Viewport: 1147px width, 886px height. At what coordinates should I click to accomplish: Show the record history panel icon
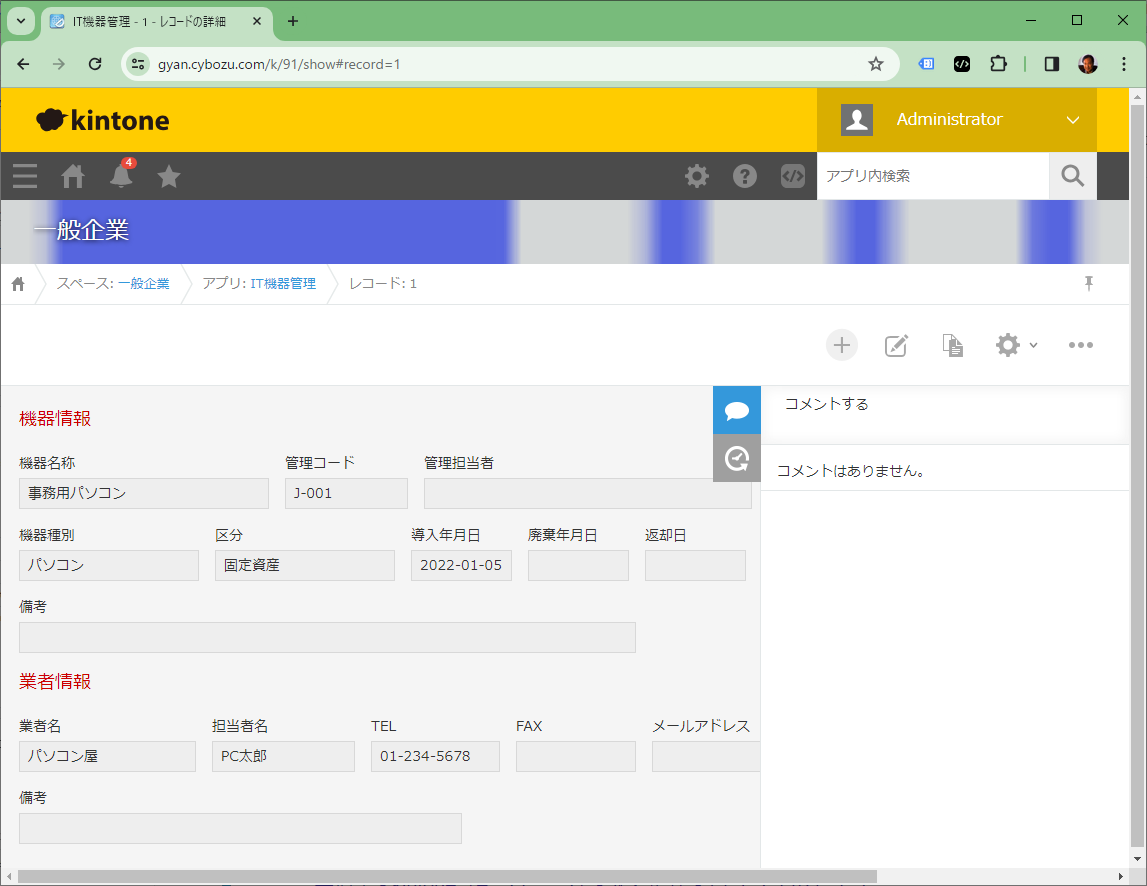coord(737,458)
